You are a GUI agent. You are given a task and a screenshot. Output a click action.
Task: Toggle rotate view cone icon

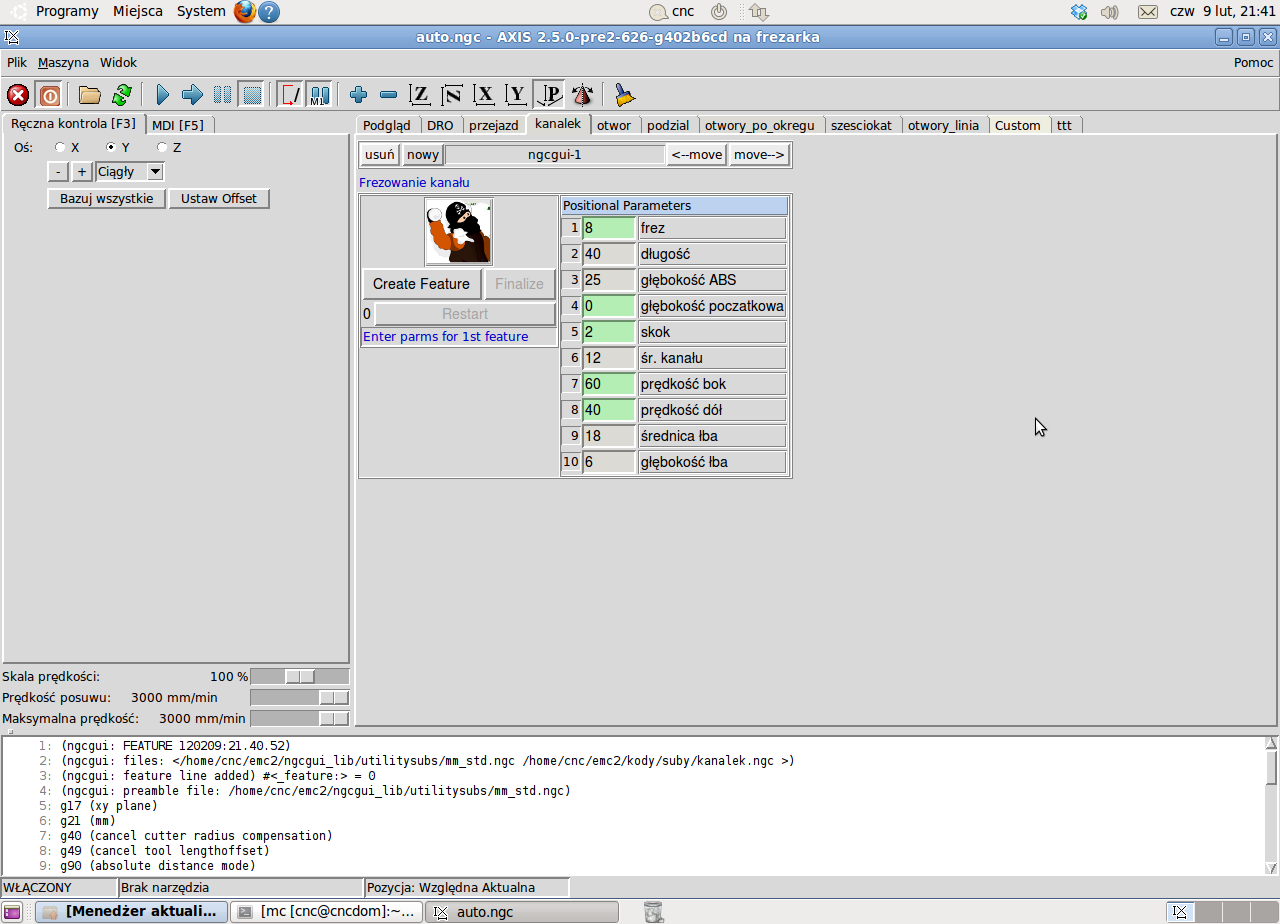click(x=582, y=95)
